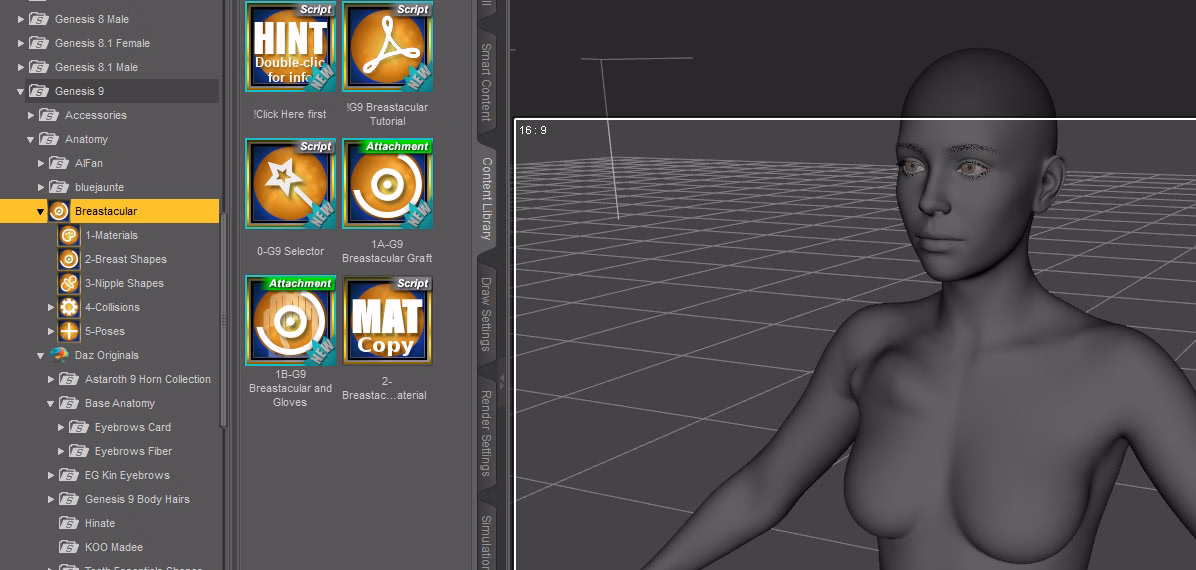1196x570 pixels.
Task: Click the EG Kin Eyebrows folder icon
Action: [69, 475]
